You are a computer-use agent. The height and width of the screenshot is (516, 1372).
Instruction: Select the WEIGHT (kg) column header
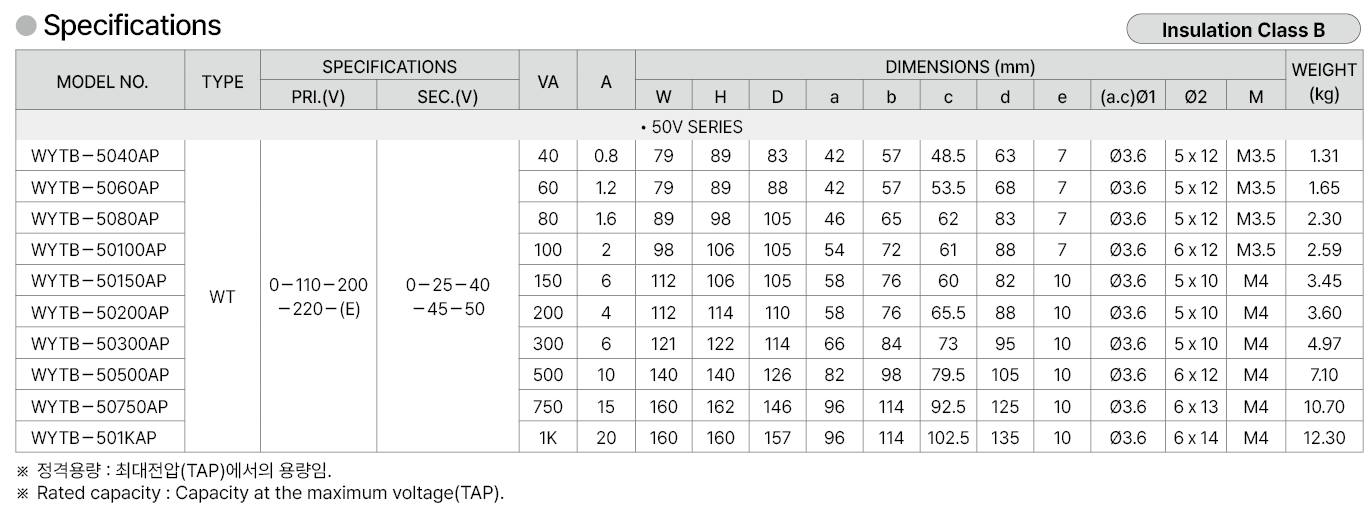[1324, 82]
